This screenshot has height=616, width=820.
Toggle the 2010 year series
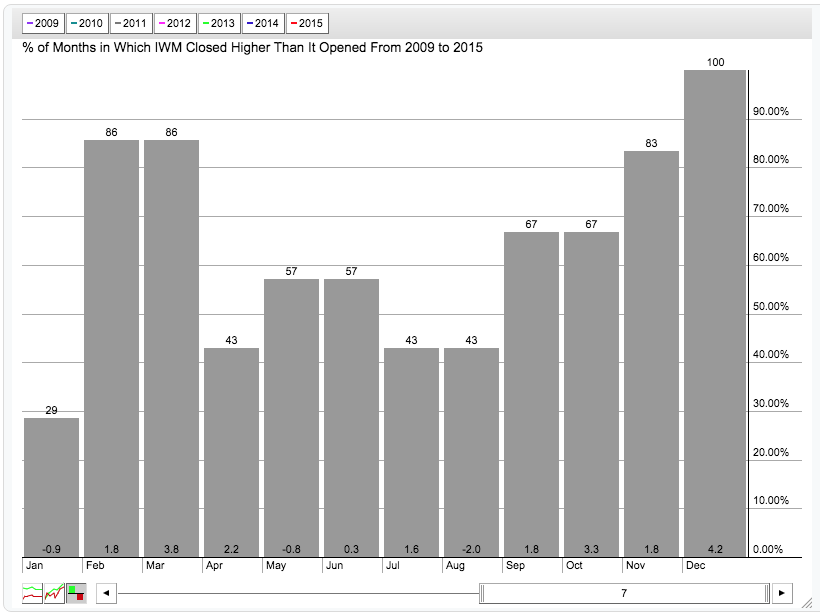87,24
